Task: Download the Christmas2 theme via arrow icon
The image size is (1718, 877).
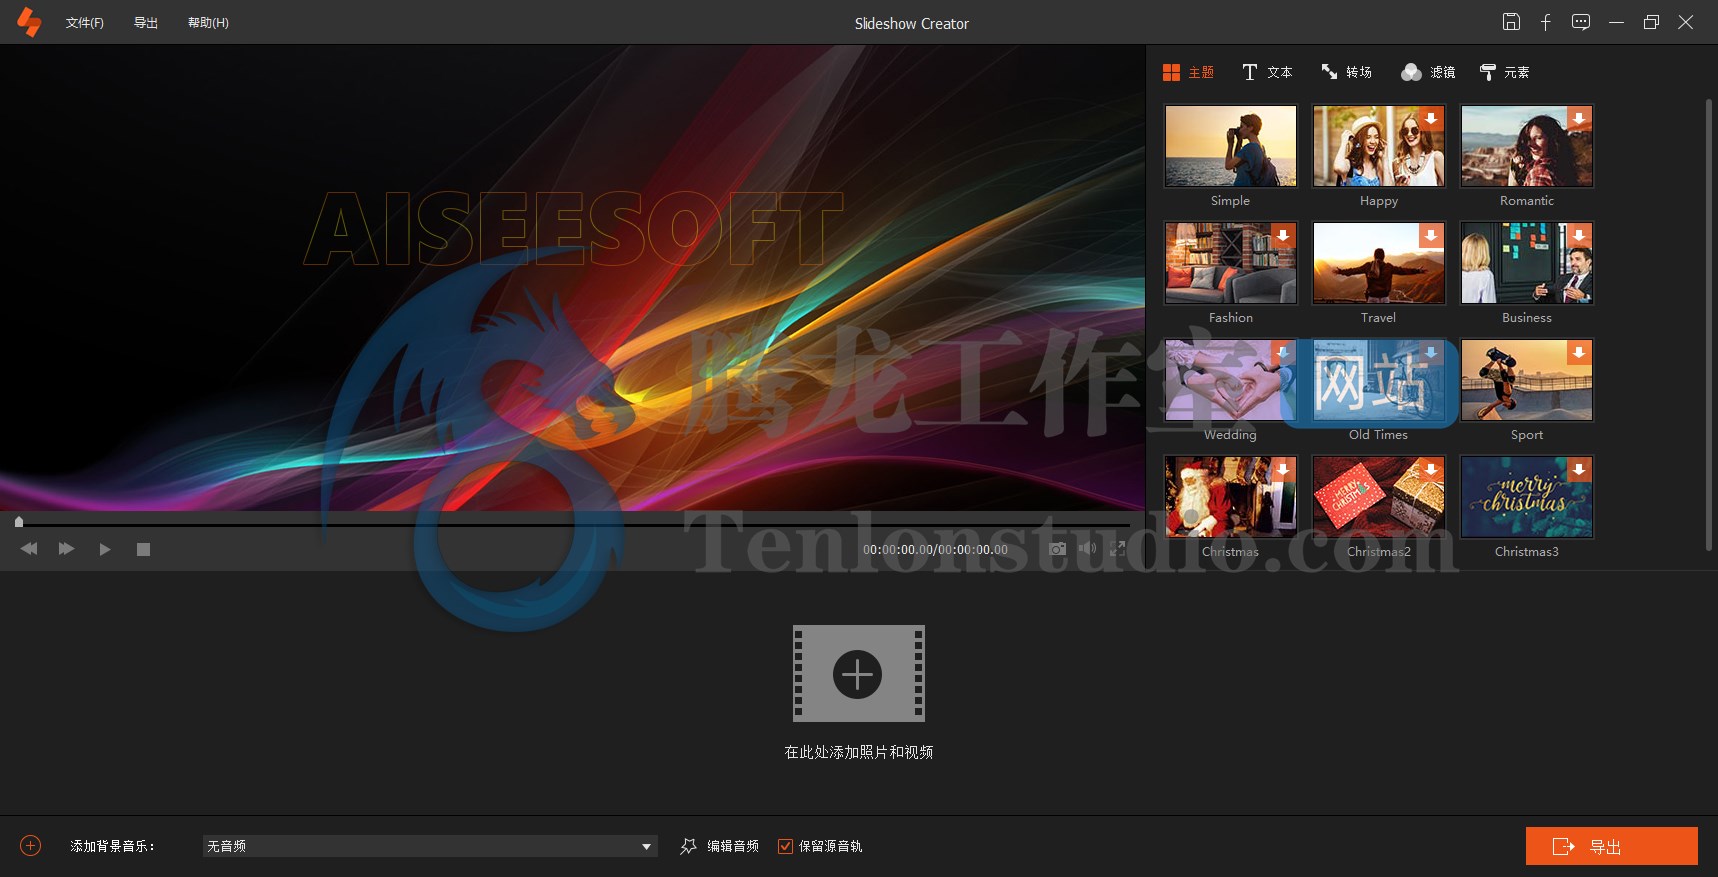Action: tap(1431, 469)
